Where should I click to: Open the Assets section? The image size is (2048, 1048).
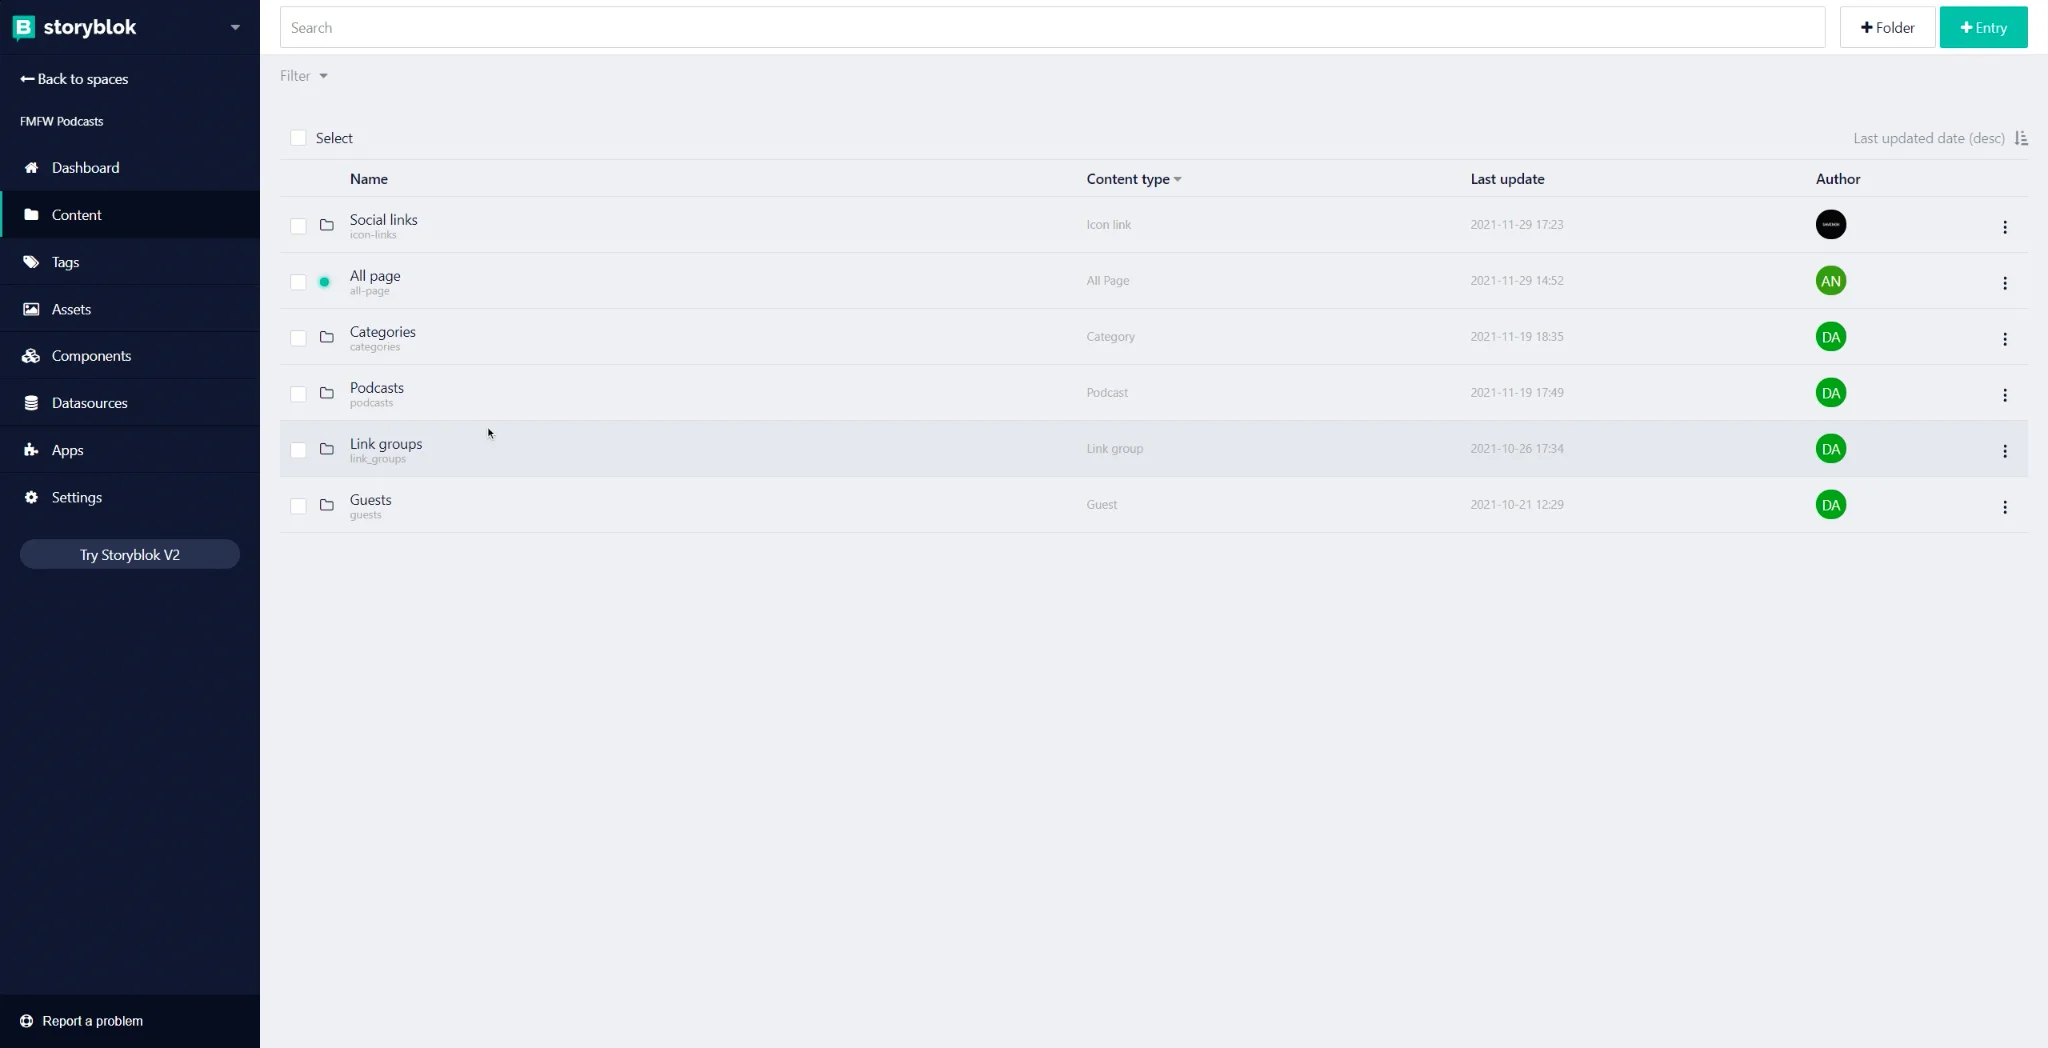130,309
